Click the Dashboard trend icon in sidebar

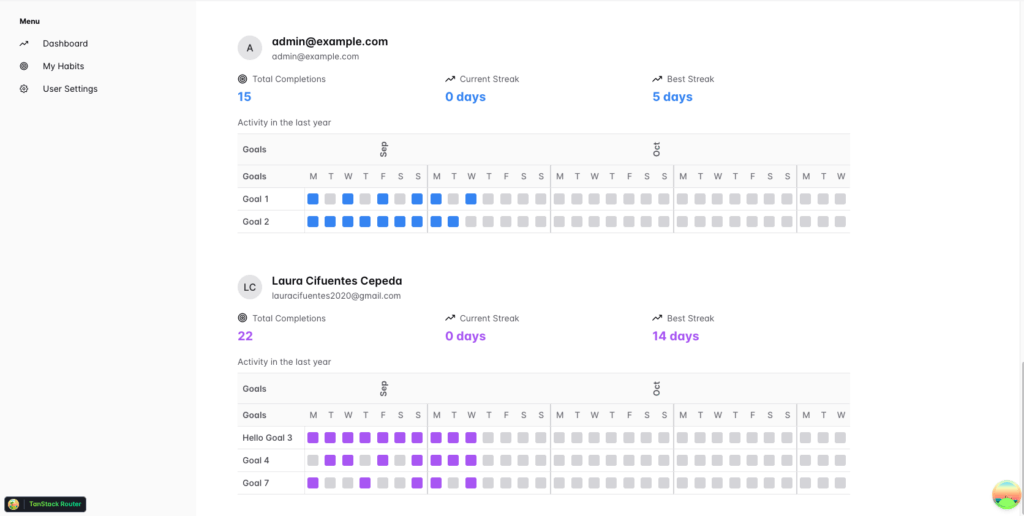(x=24, y=44)
